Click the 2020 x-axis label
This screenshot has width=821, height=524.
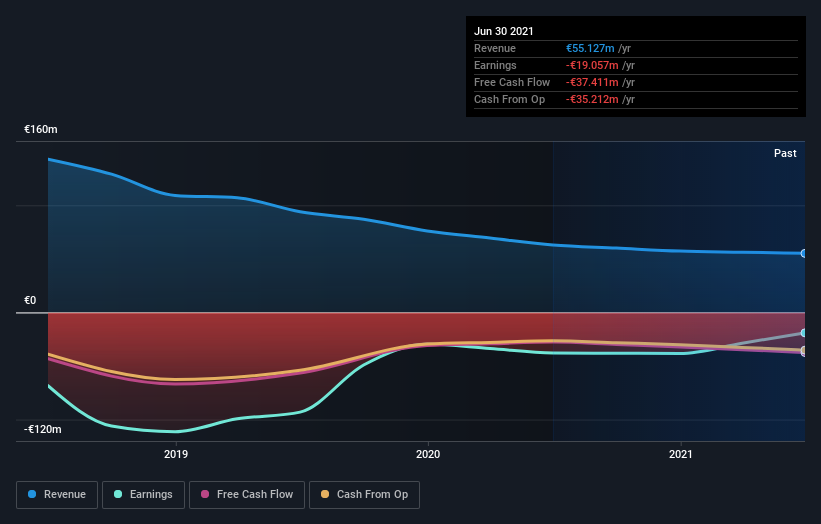point(428,454)
